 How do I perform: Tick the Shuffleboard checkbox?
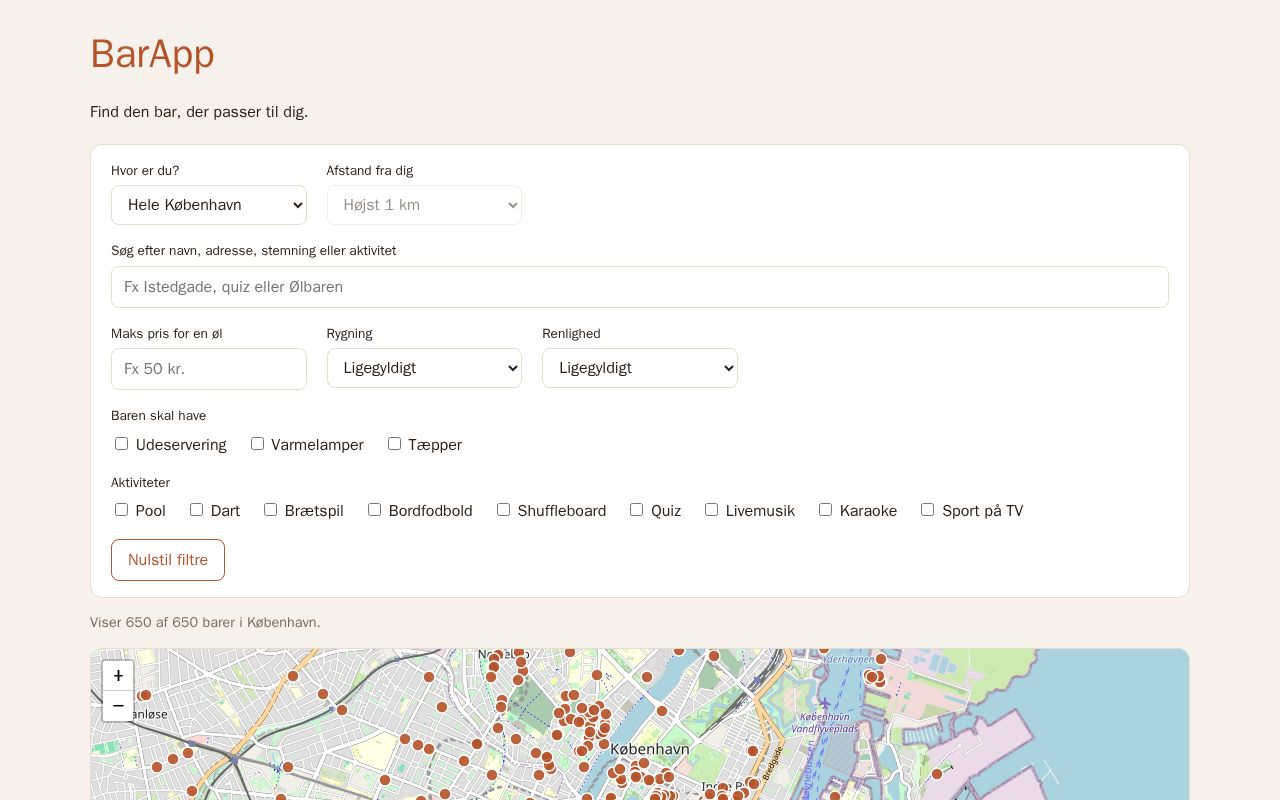504,510
